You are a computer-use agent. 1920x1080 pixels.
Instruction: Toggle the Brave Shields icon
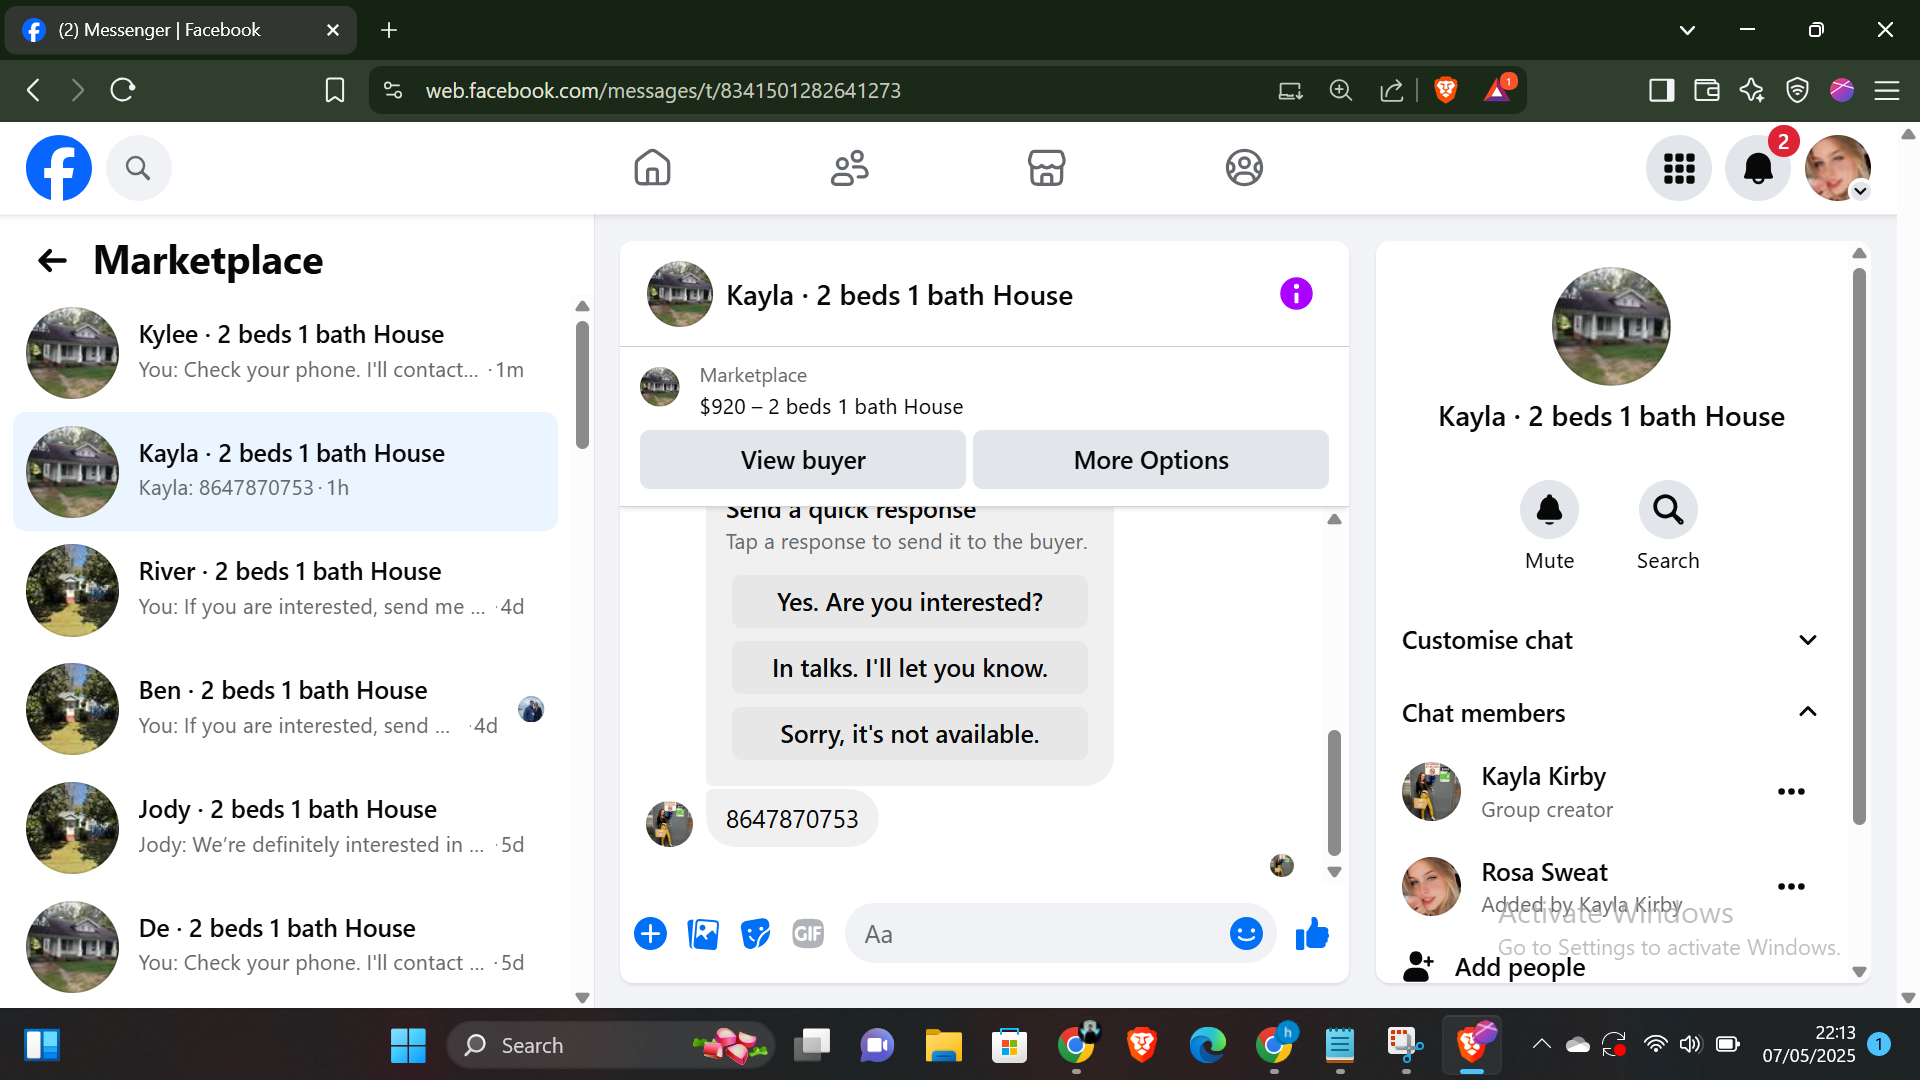pyautogui.click(x=1445, y=90)
